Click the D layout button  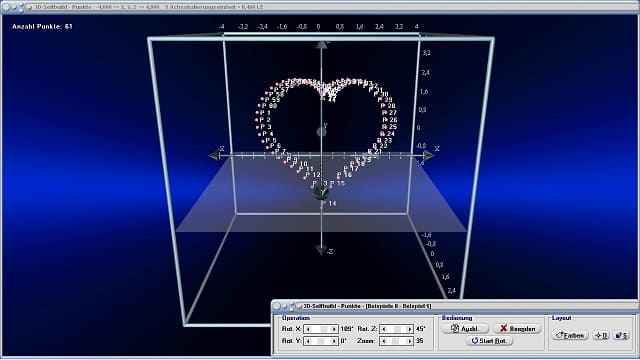601,335
